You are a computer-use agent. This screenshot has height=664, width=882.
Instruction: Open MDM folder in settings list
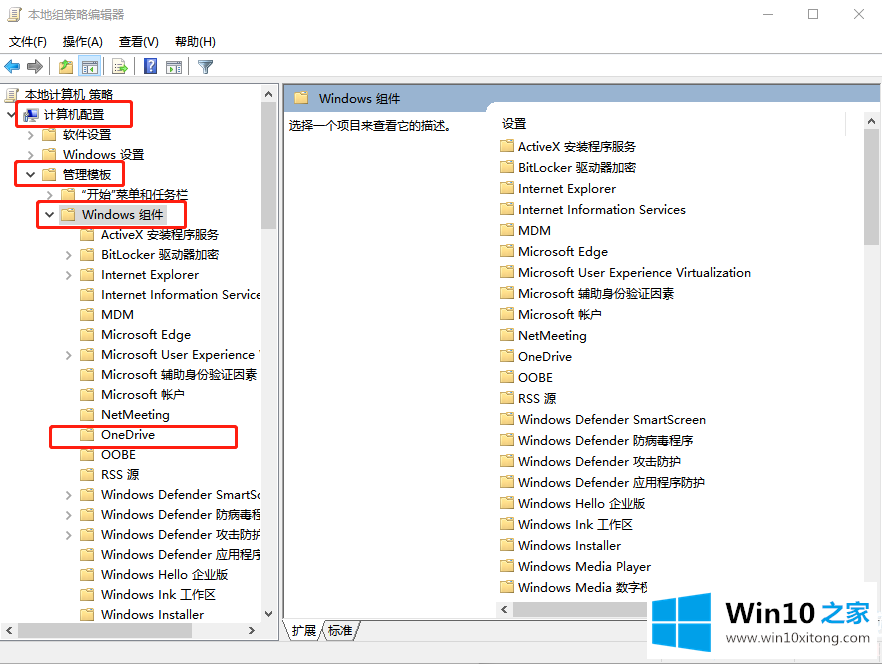click(534, 231)
